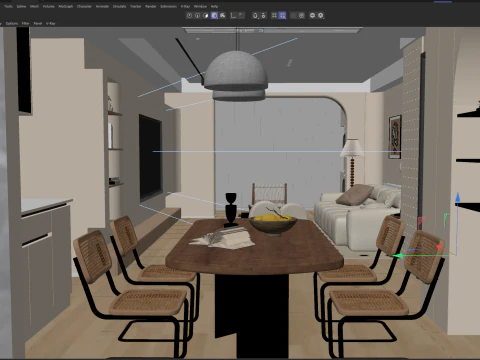This screenshot has width=480, height=360.
Task: Open the Animate menu
Action: click(102, 6)
